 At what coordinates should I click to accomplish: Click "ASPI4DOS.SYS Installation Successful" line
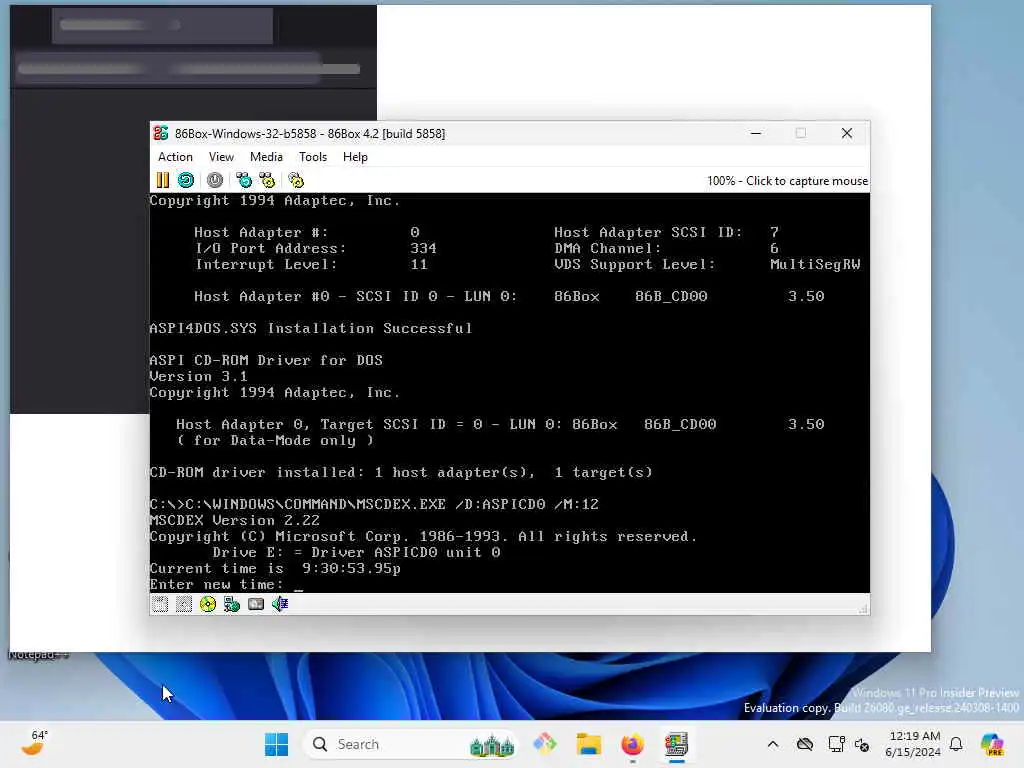[311, 328]
